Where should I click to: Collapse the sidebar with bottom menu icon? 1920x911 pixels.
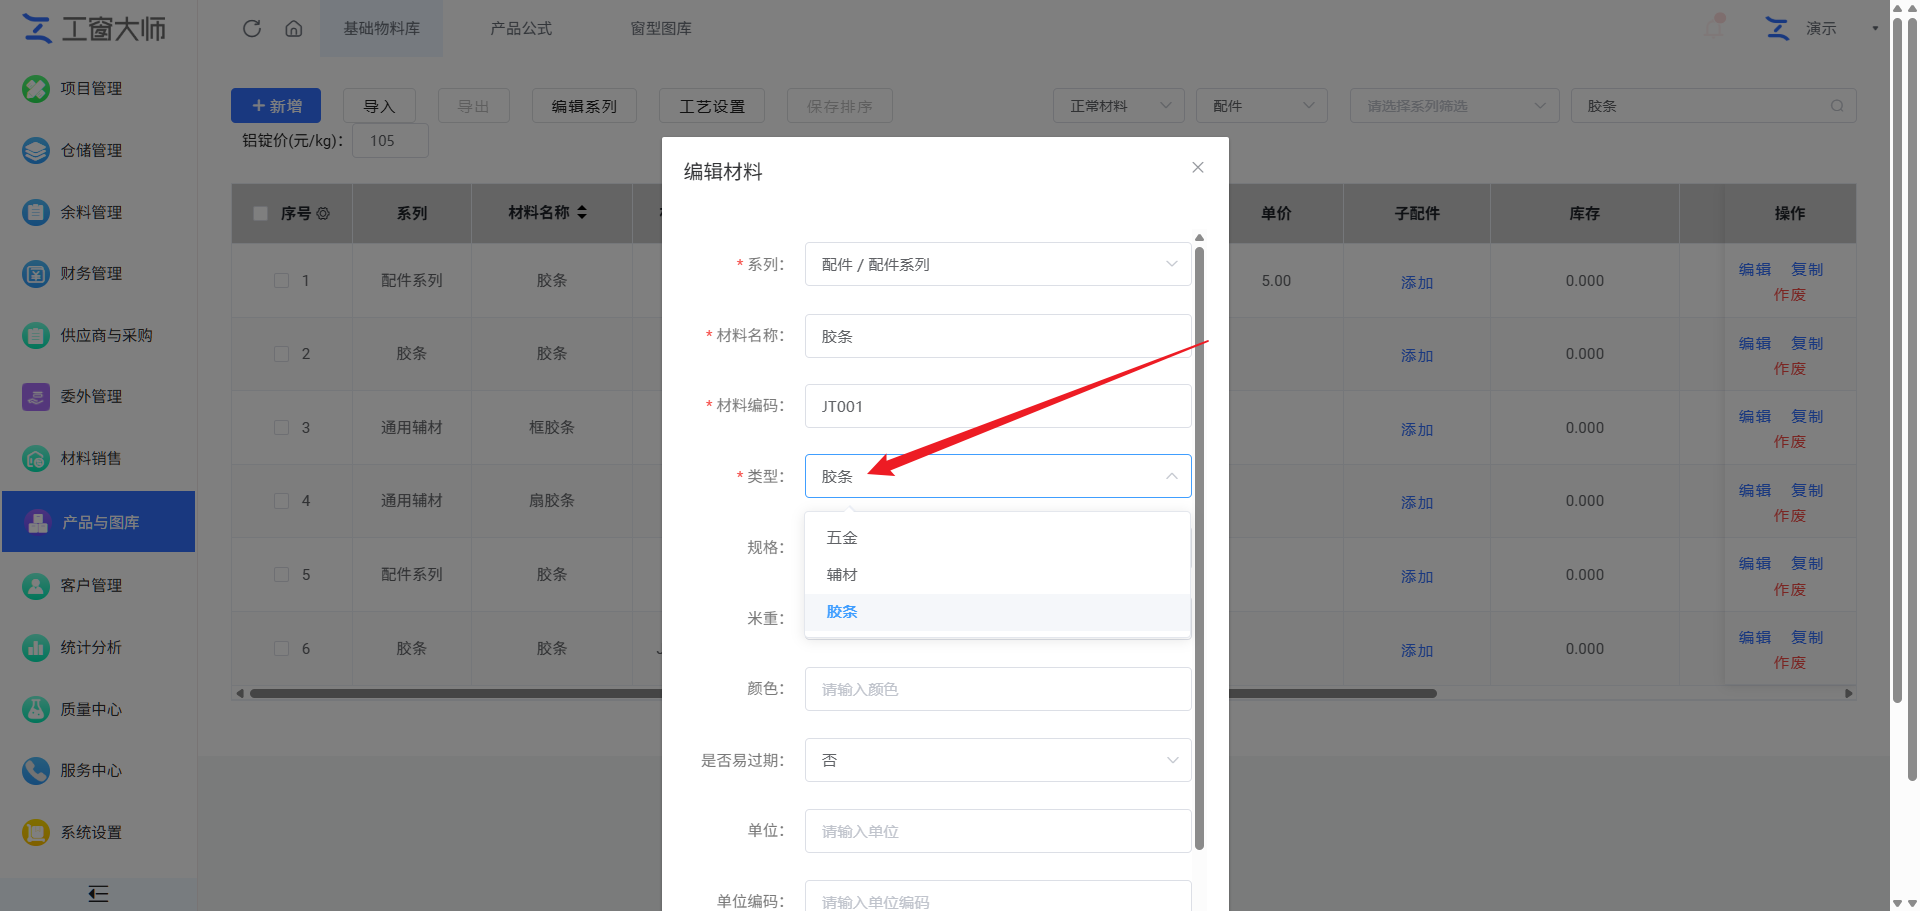coord(98,894)
